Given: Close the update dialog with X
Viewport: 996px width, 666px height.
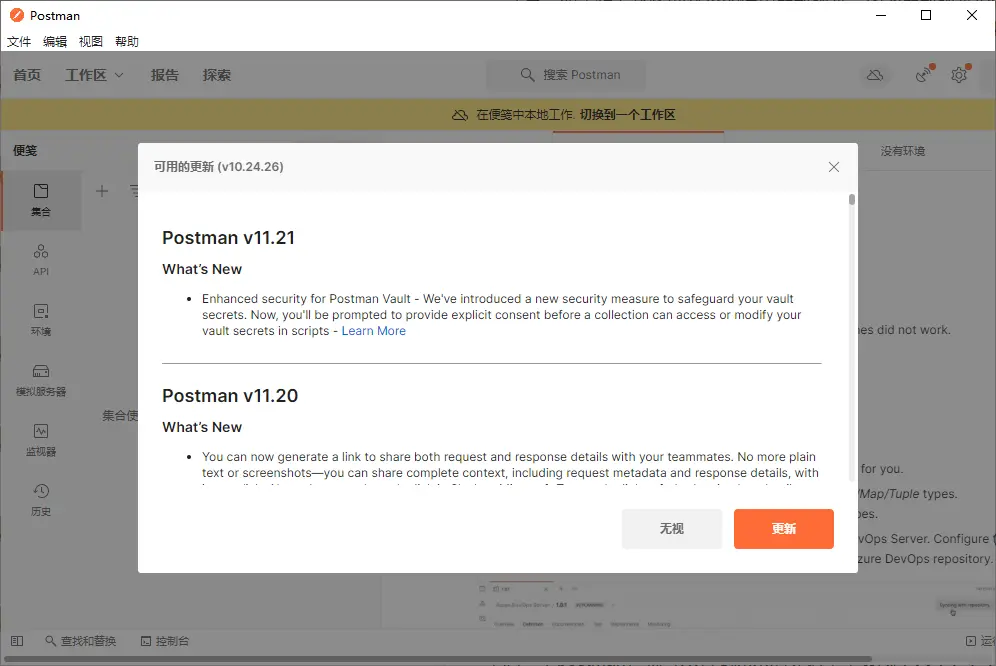Looking at the screenshot, I should [834, 167].
